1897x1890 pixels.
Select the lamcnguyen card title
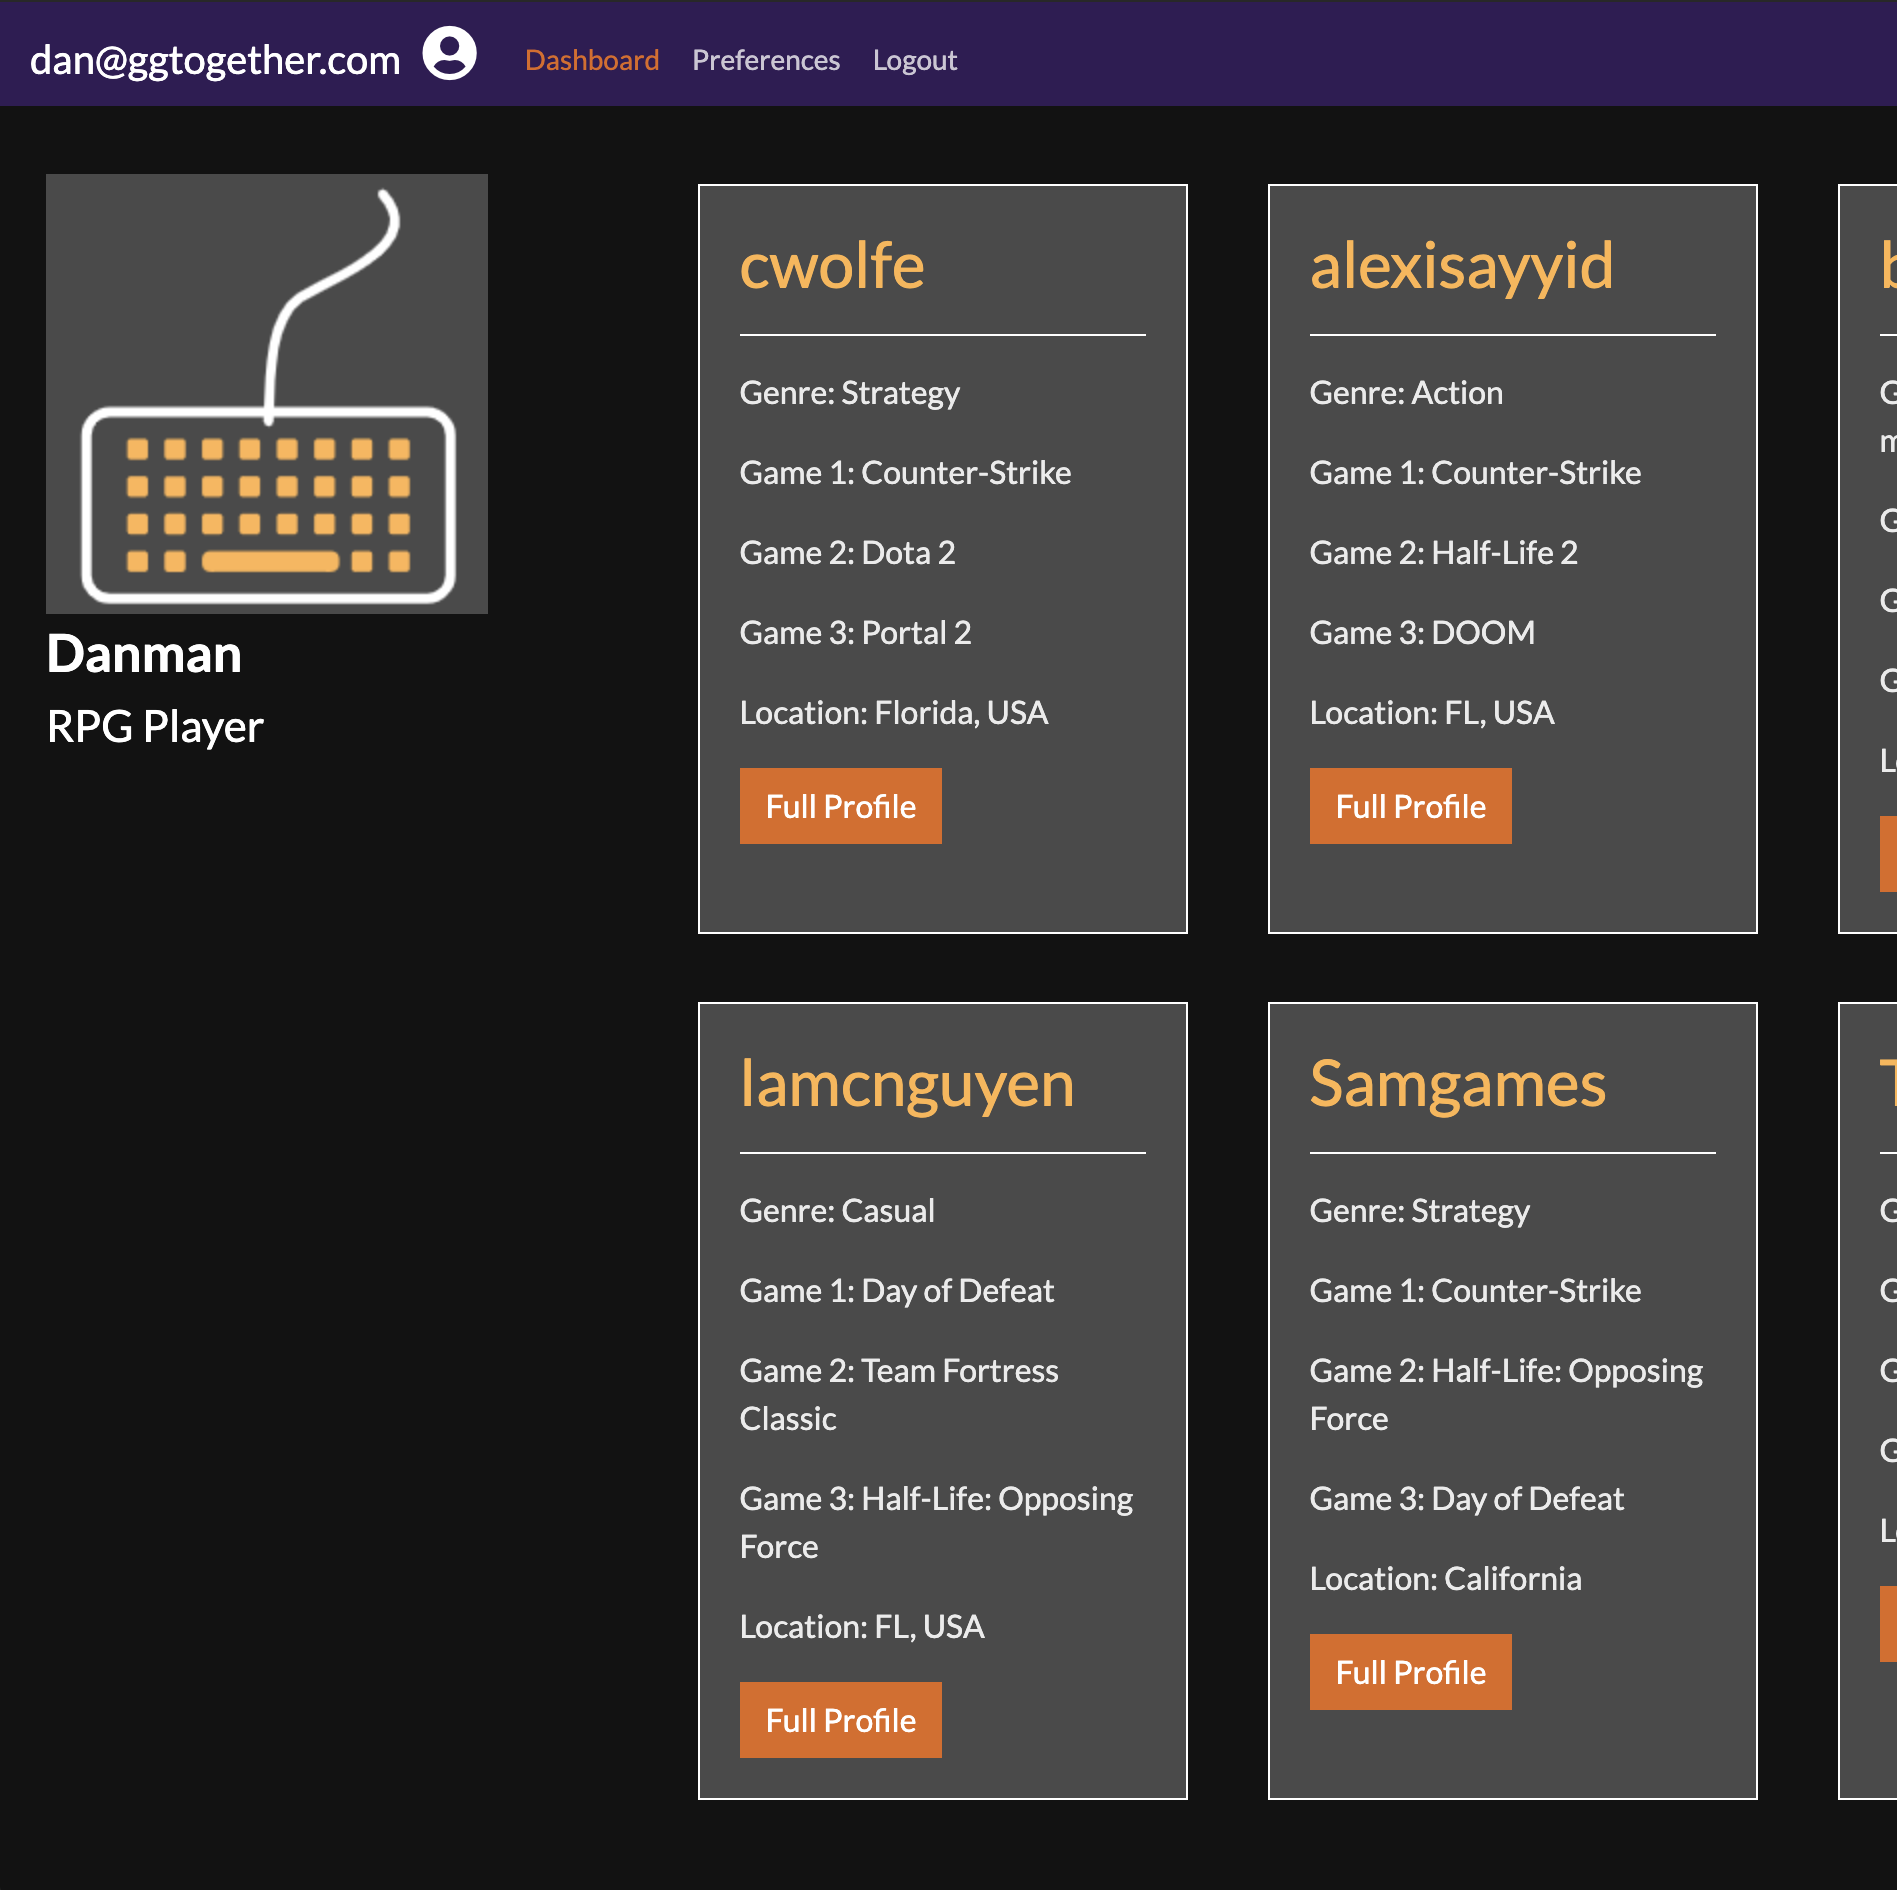(907, 1085)
